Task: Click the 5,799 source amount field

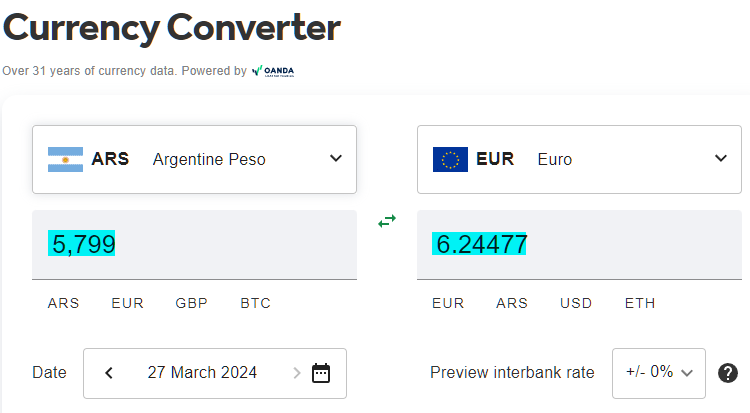Action: click(x=194, y=245)
